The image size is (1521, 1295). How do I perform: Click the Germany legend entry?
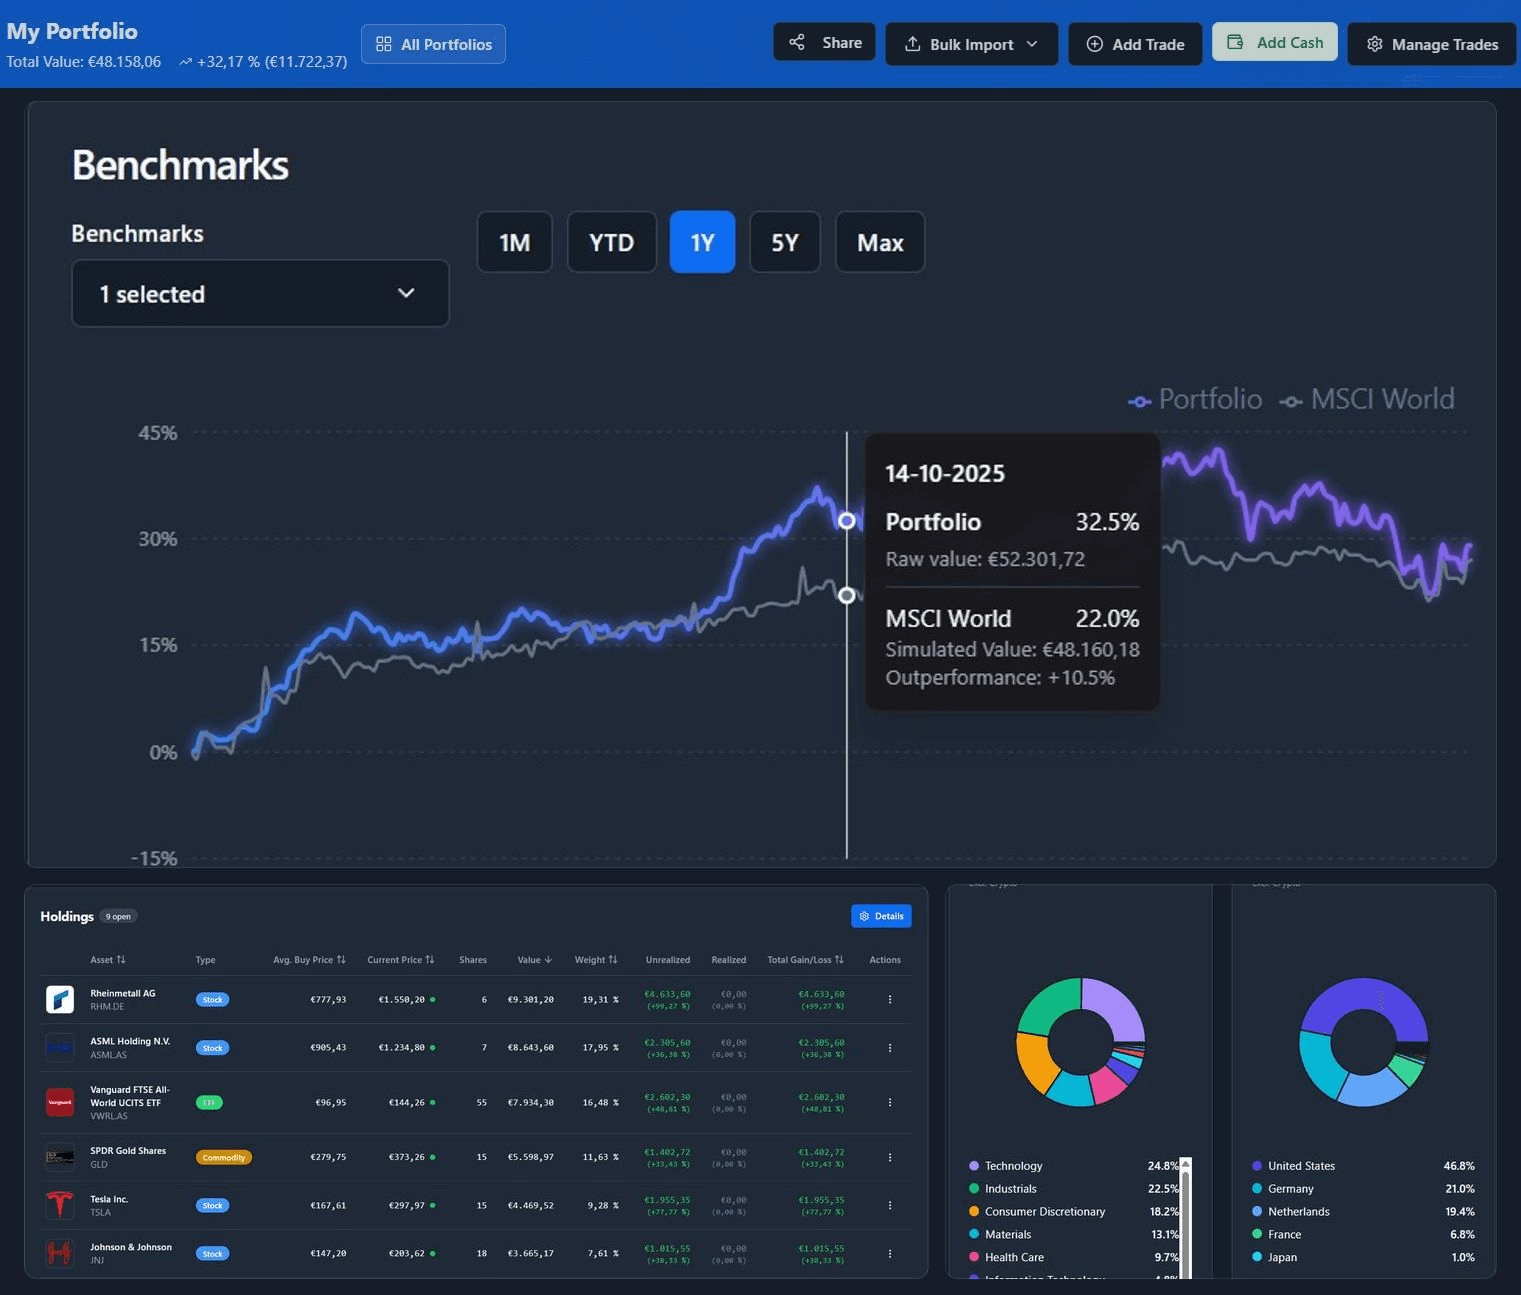(1363, 1189)
